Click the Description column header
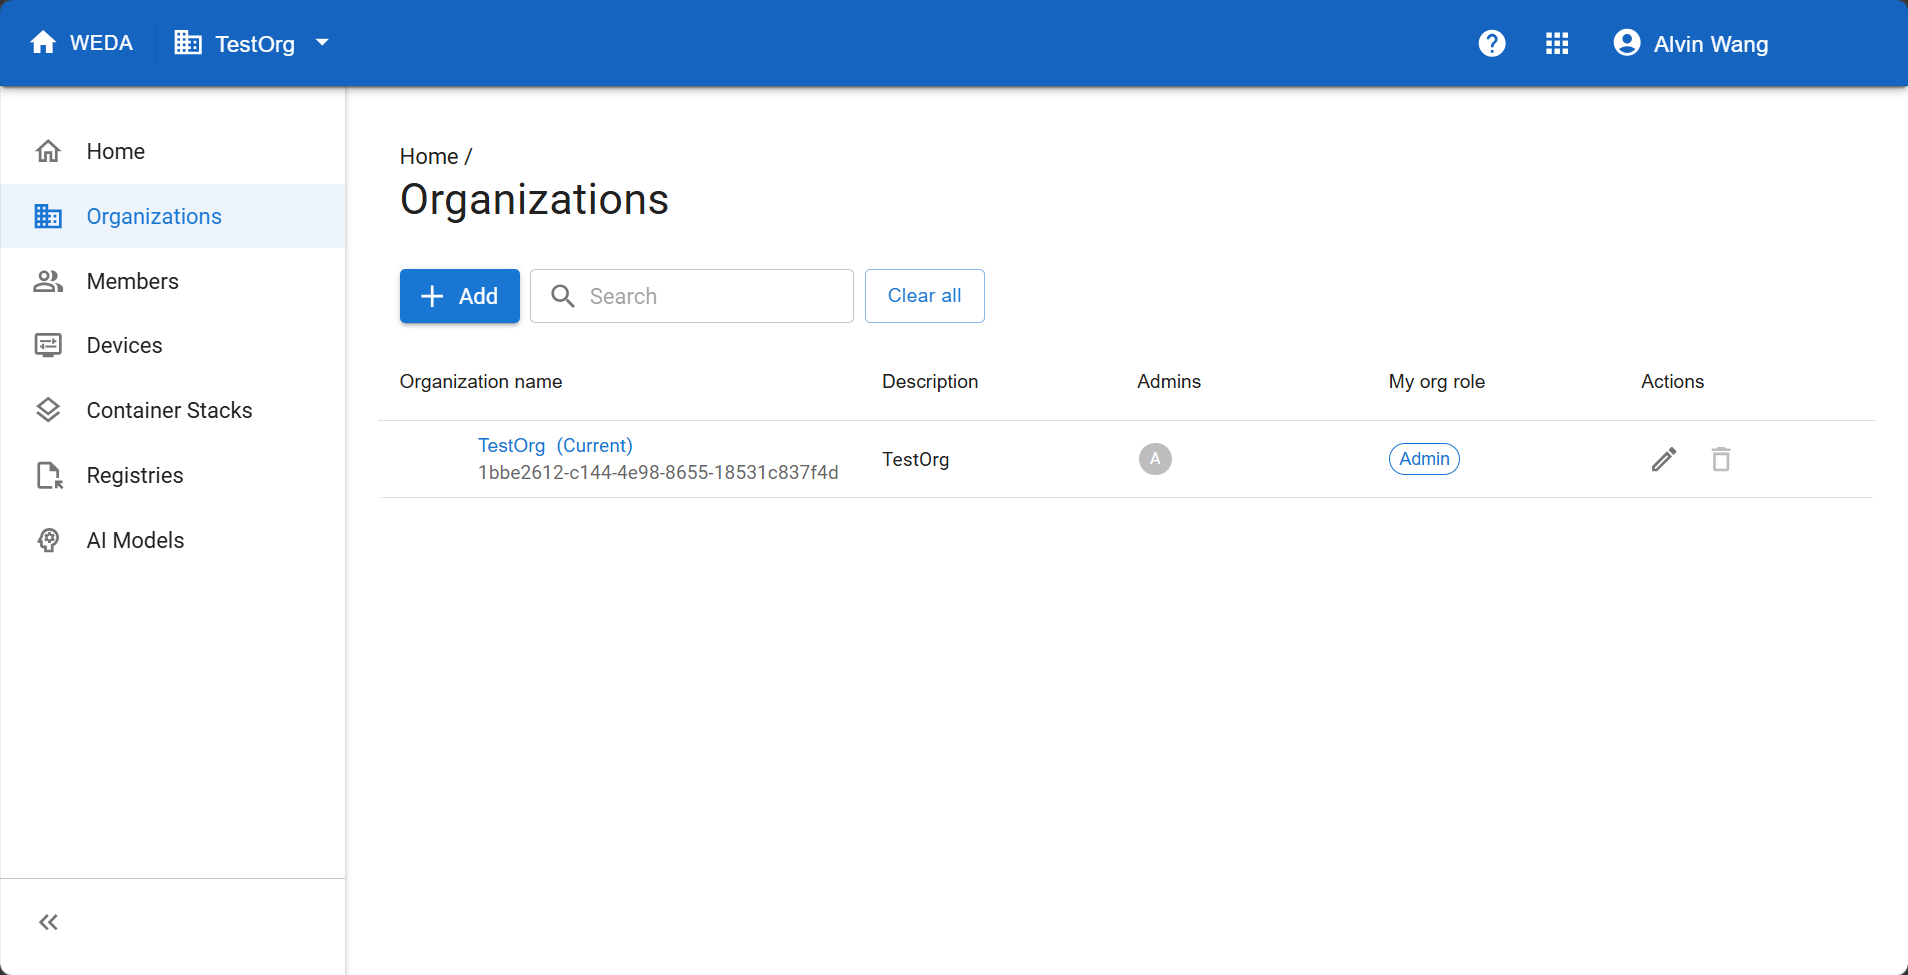Viewport: 1908px width, 975px height. coord(930,381)
